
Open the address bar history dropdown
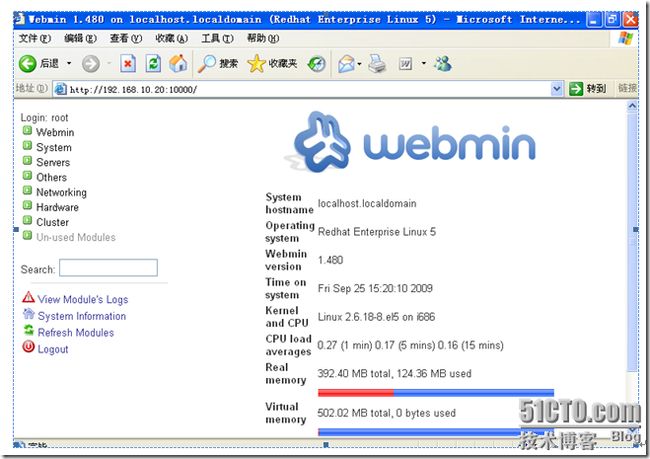[x=557, y=88]
